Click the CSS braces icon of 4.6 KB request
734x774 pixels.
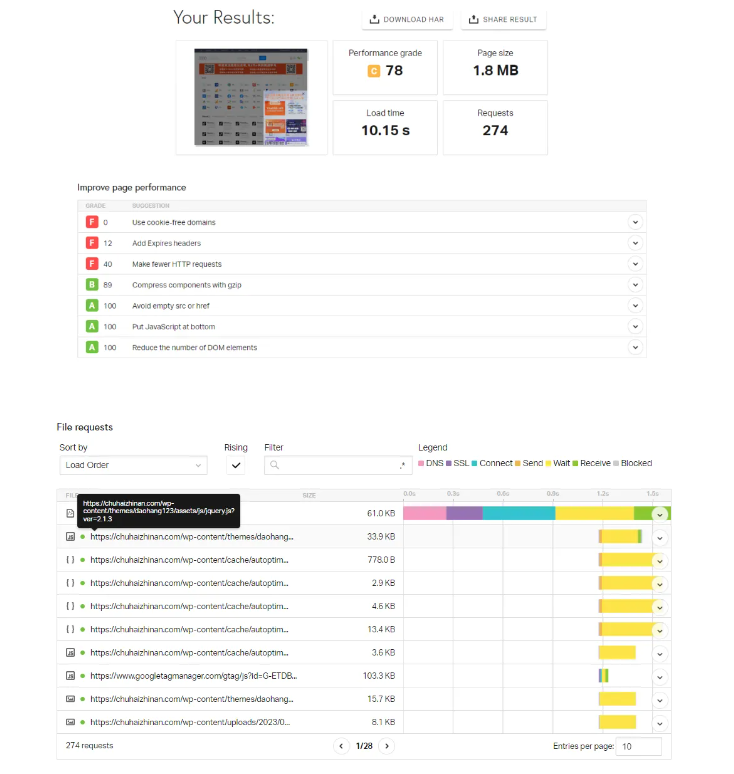coord(70,606)
